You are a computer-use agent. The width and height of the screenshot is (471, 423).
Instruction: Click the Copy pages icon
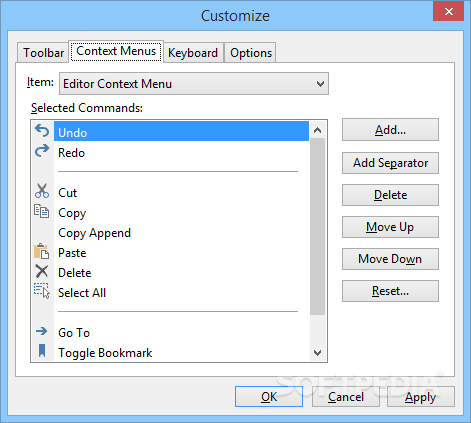(x=42, y=211)
